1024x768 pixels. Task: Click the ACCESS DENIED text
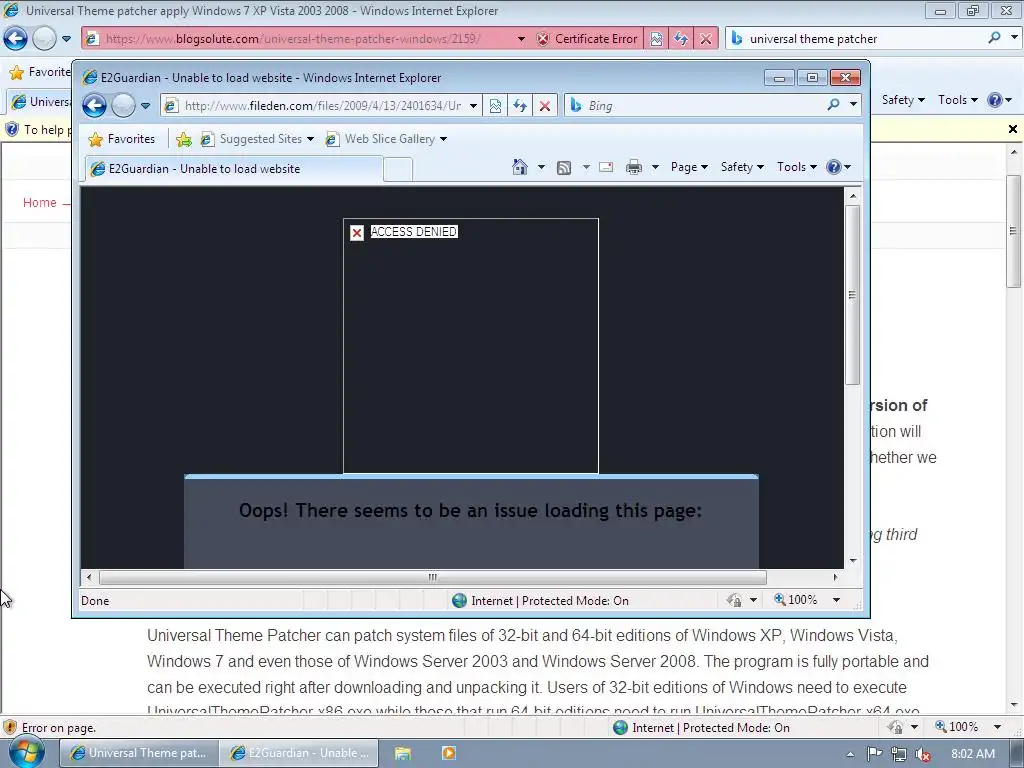(x=413, y=232)
